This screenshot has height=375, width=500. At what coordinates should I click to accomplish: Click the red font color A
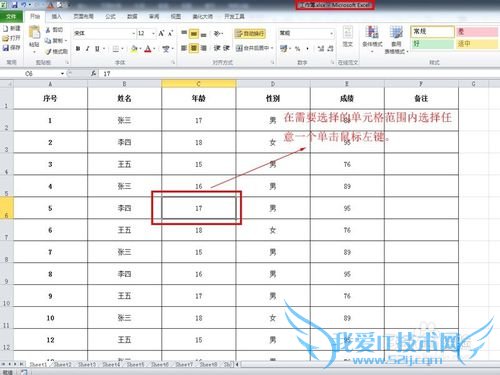pos(148,49)
